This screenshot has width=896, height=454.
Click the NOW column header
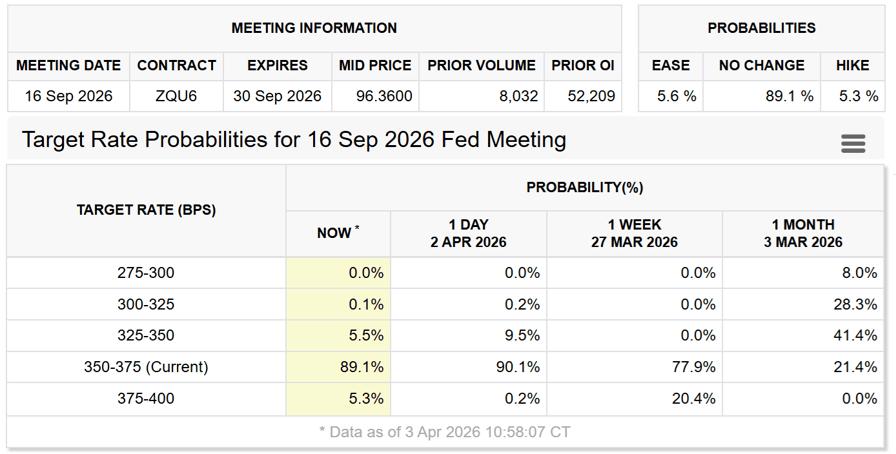pos(337,233)
